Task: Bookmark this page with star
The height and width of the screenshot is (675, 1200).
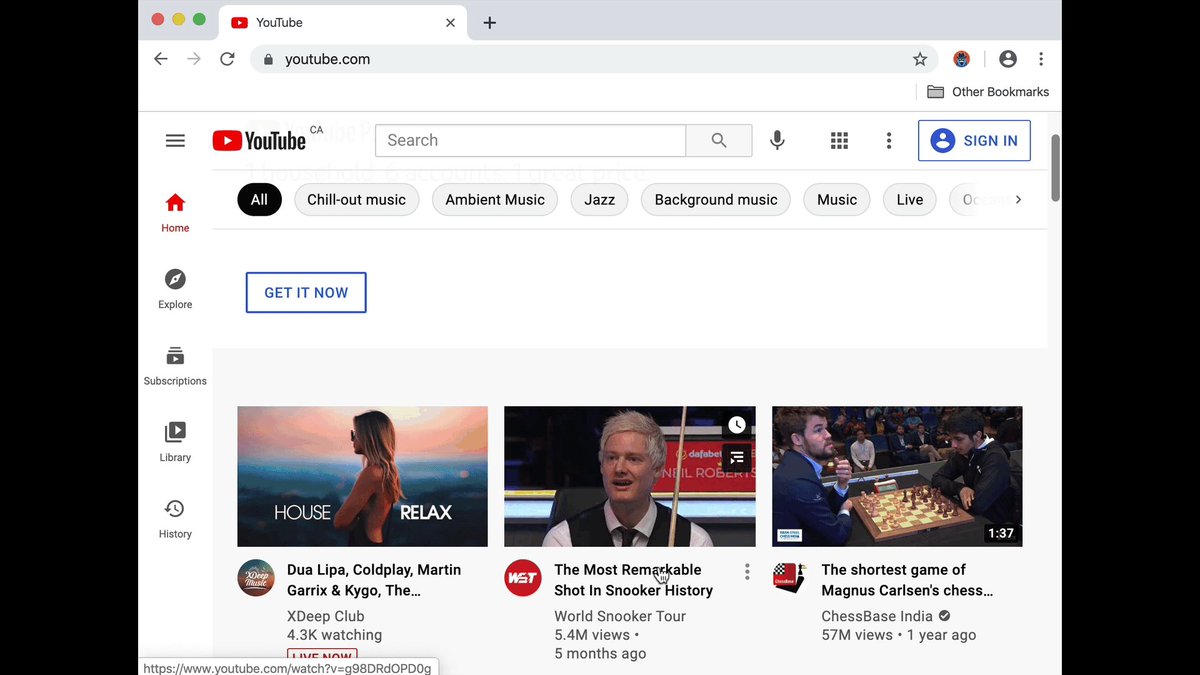Action: (920, 59)
